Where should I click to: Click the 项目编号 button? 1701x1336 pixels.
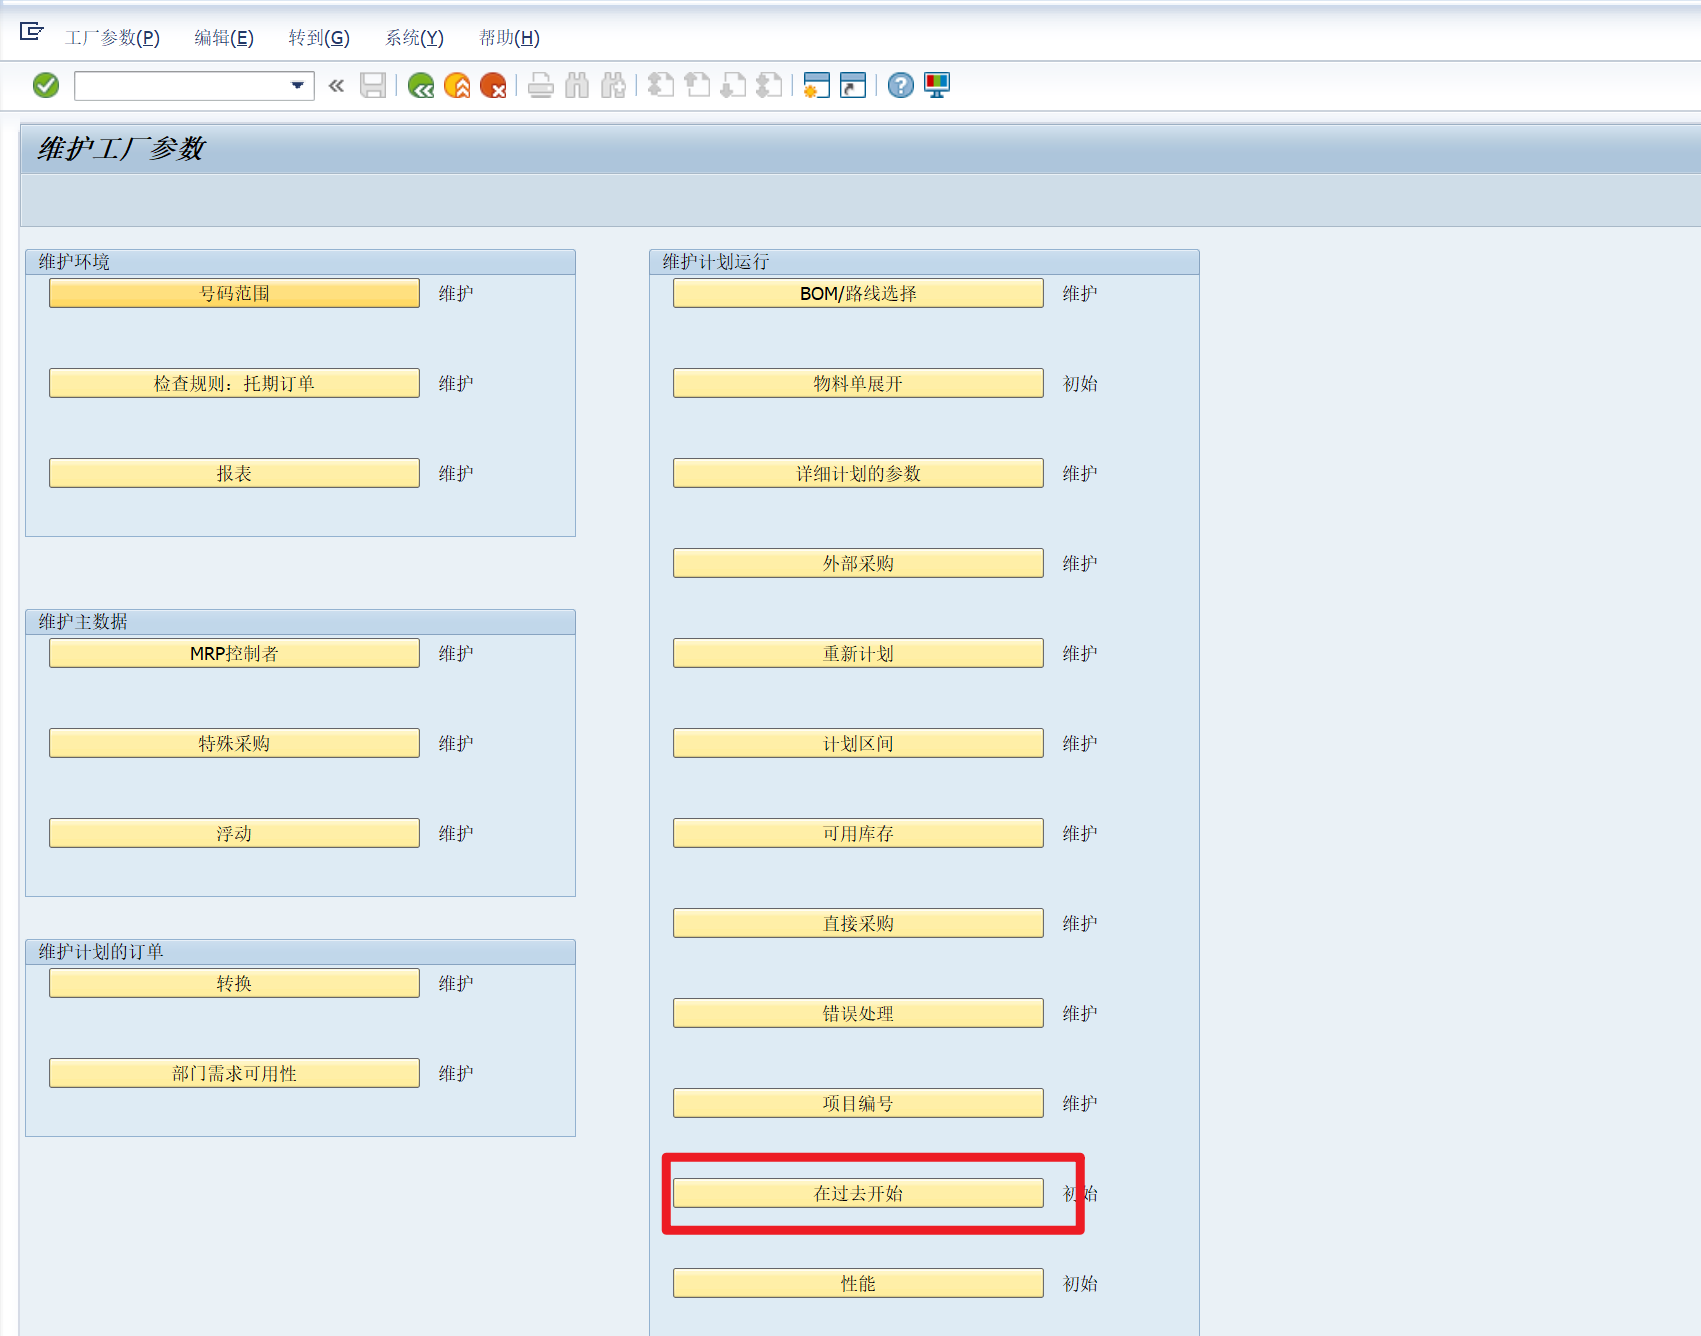click(858, 1103)
